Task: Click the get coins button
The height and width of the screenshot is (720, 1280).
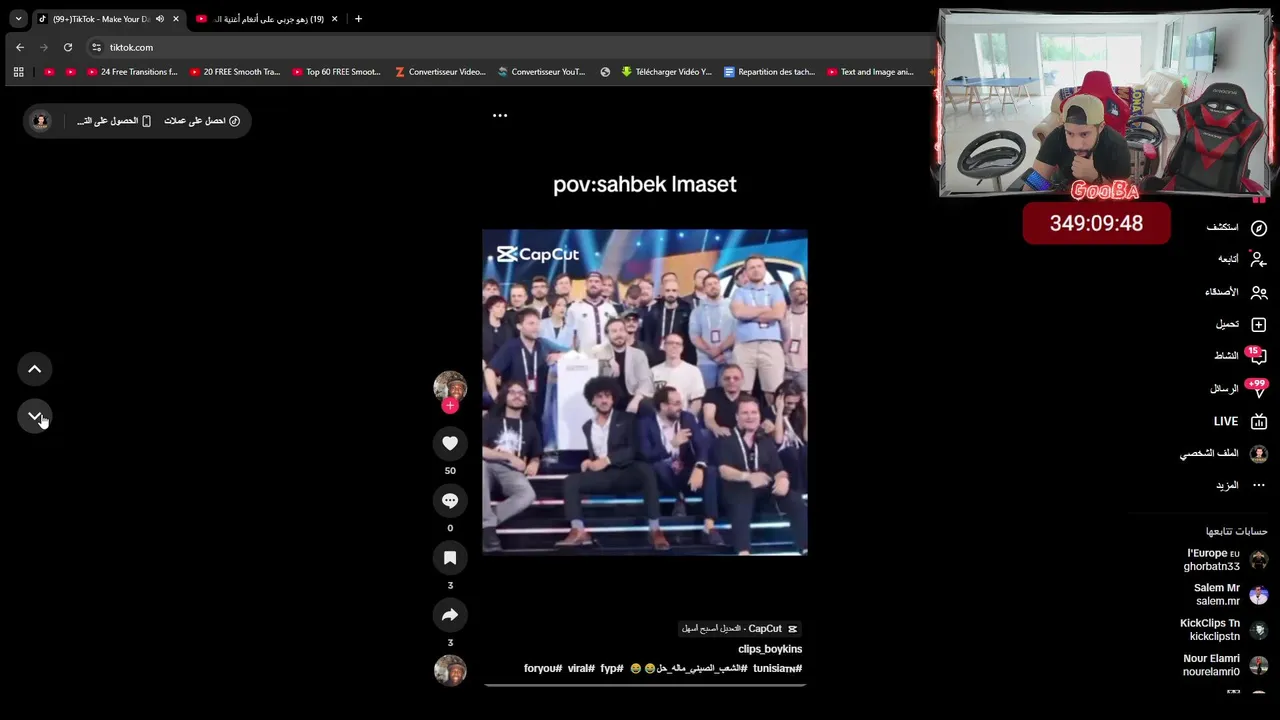Action: [x=202, y=121]
